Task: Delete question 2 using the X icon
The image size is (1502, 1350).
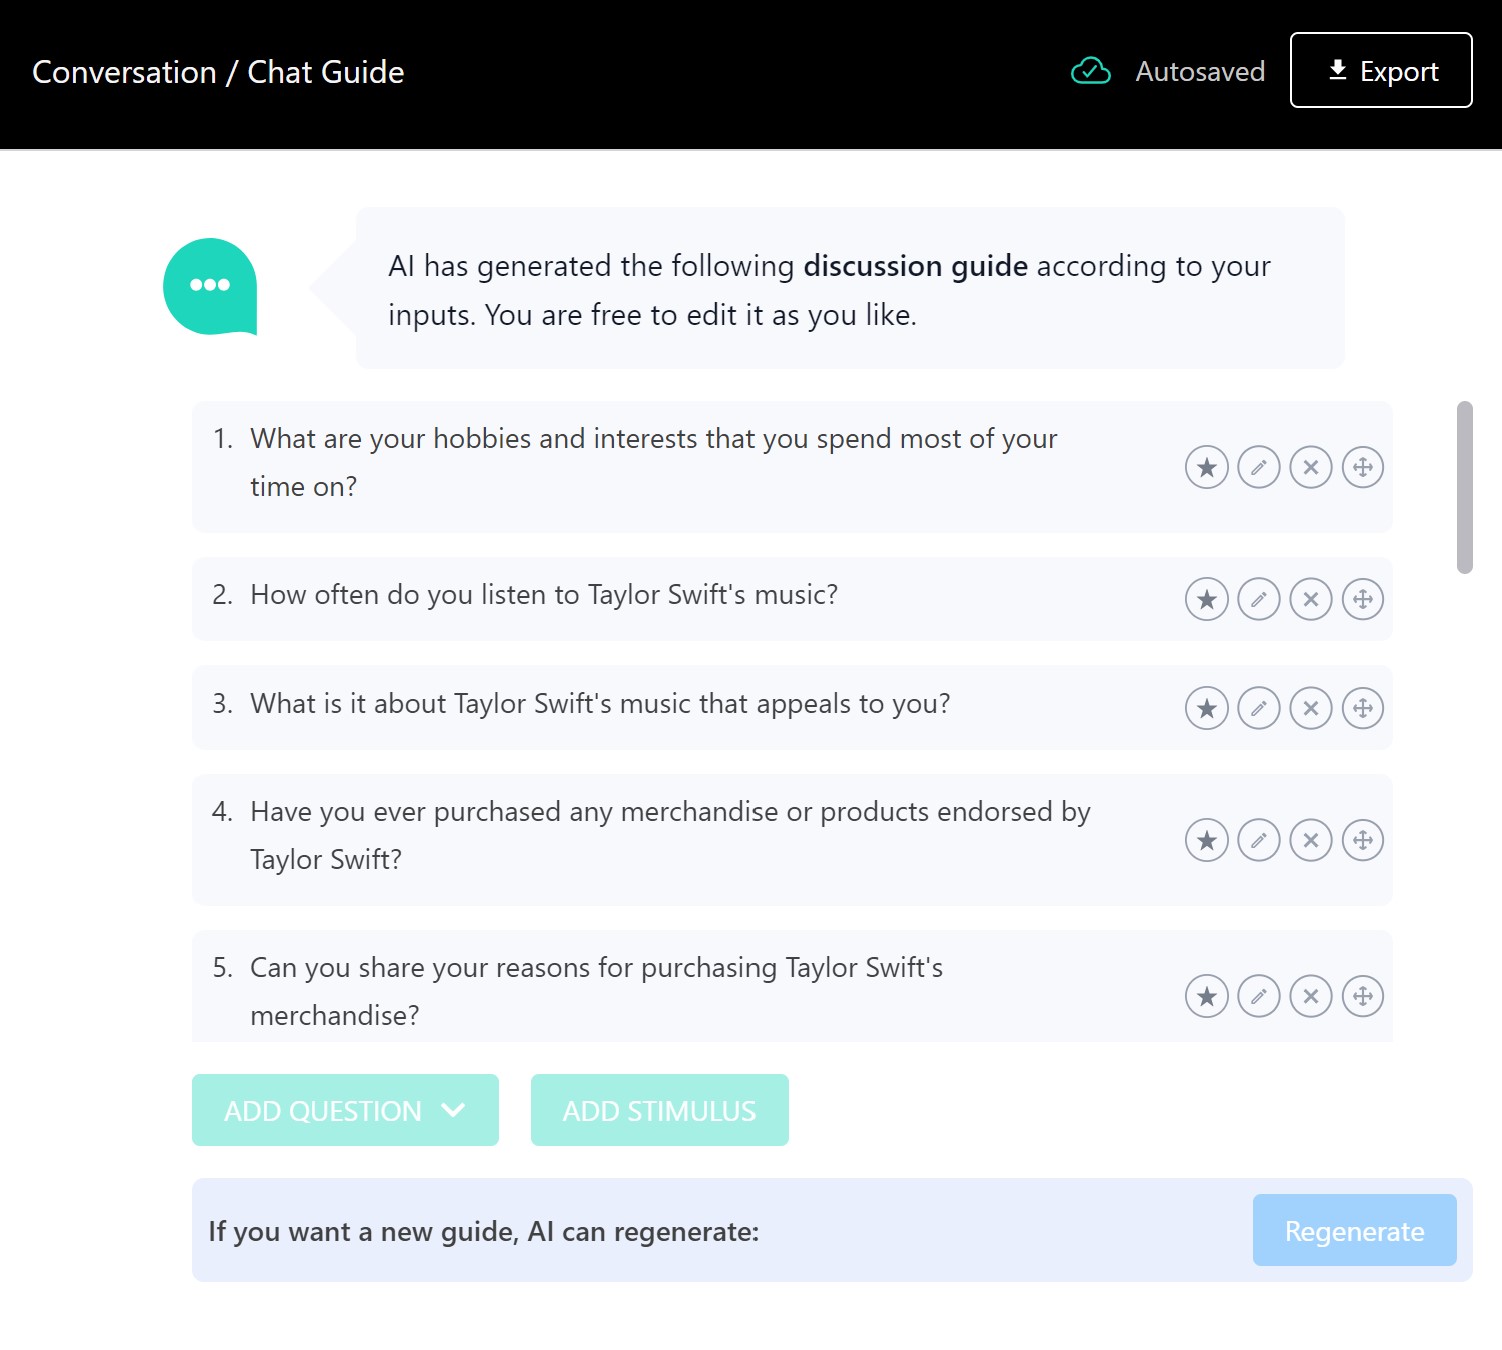Action: coord(1311,599)
